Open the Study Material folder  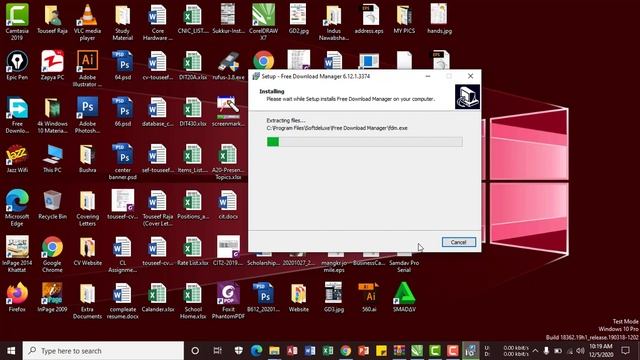click(x=122, y=22)
